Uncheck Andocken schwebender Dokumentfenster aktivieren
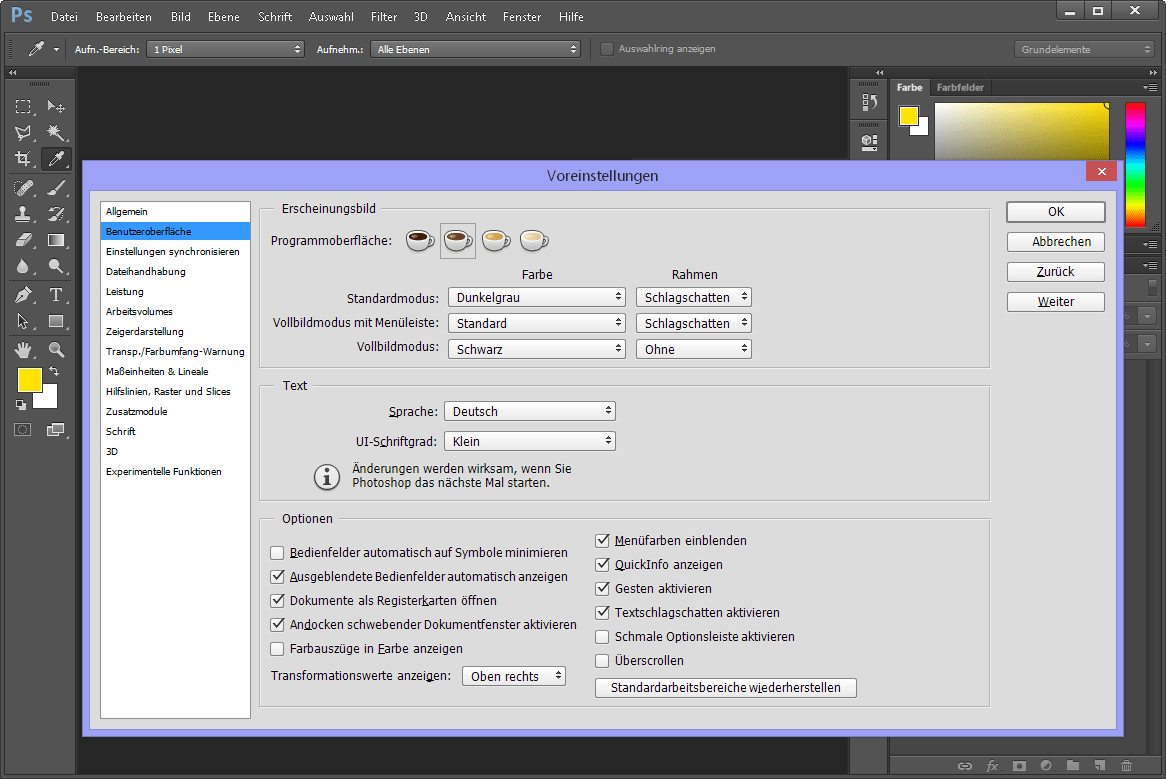 (x=277, y=624)
